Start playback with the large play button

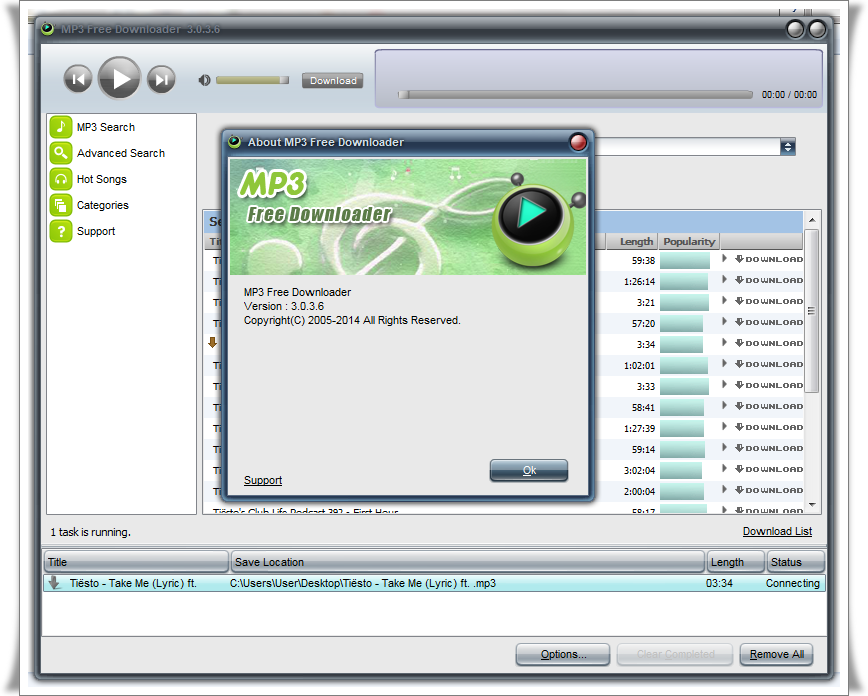[120, 78]
